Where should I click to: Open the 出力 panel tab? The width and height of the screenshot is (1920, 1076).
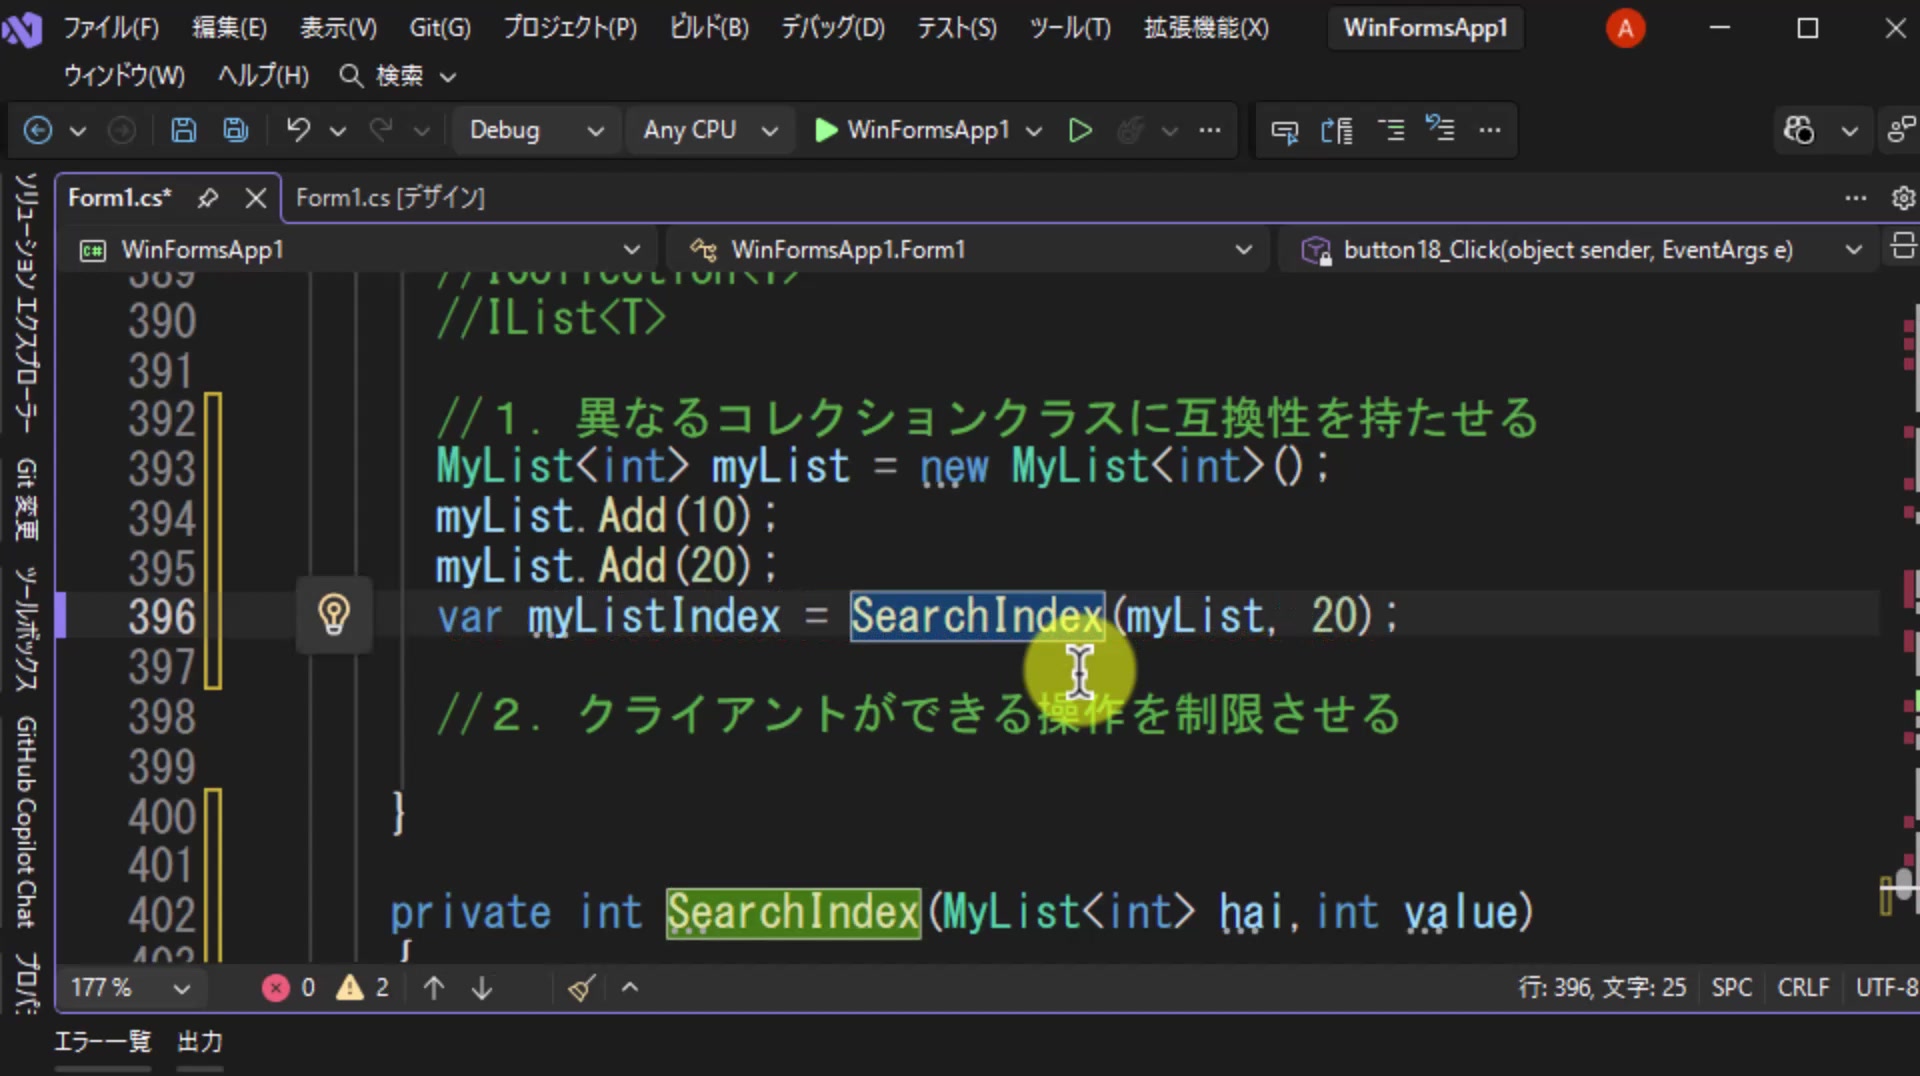click(x=200, y=1042)
